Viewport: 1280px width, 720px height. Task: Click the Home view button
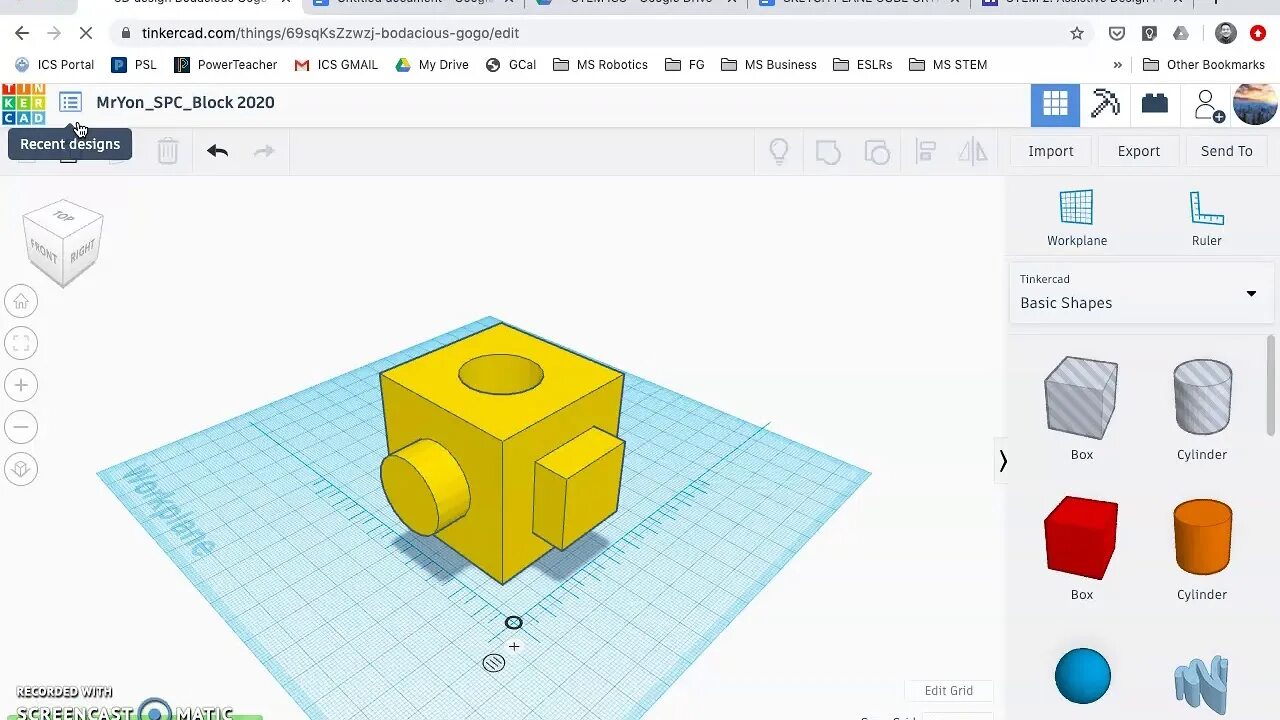(21, 301)
